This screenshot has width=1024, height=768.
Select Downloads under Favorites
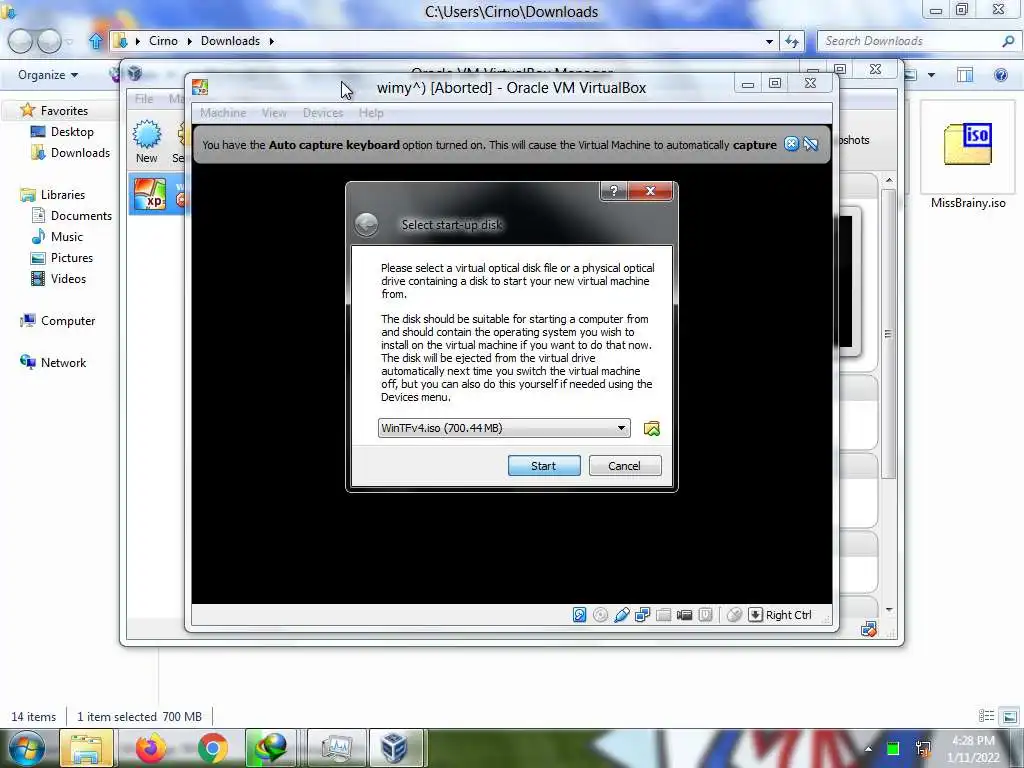[x=80, y=153]
